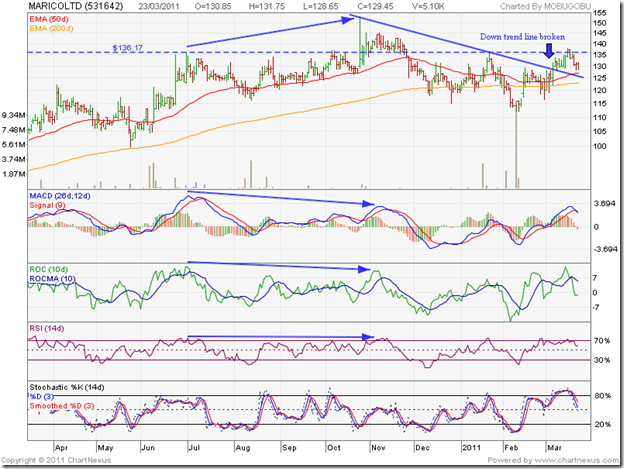Click the 20% Stochastic level label
Screen dimensions: 624x469
(603, 424)
